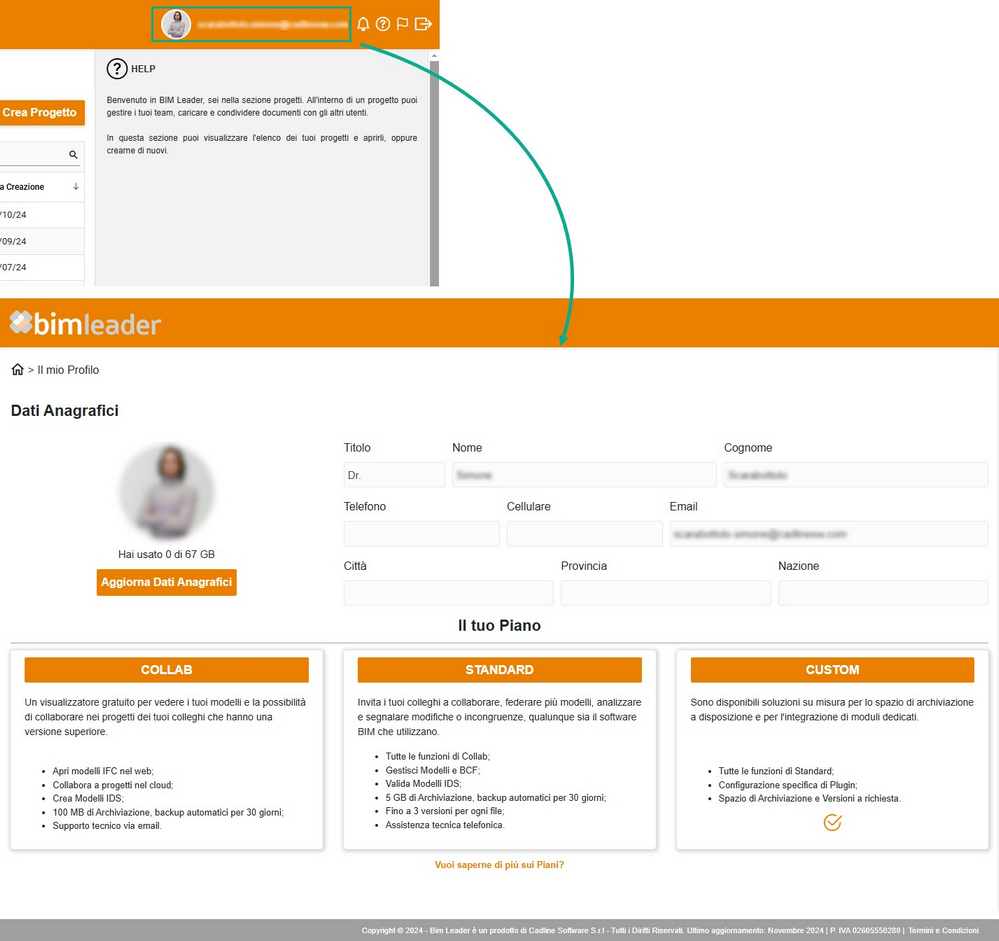Click the project row dated /09/24
The image size is (999, 941).
click(42, 241)
